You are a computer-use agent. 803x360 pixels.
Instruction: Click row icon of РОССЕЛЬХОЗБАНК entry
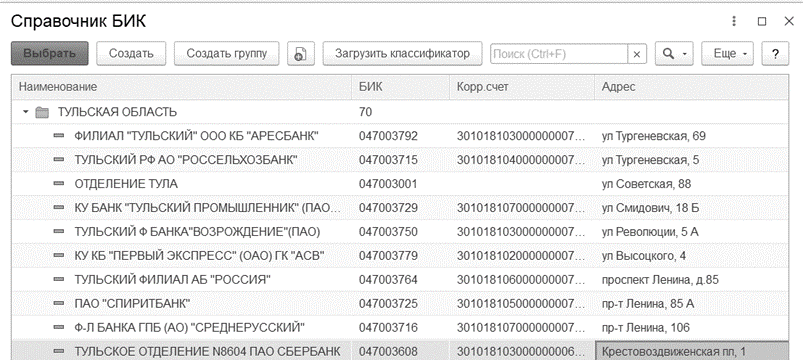click(59, 160)
